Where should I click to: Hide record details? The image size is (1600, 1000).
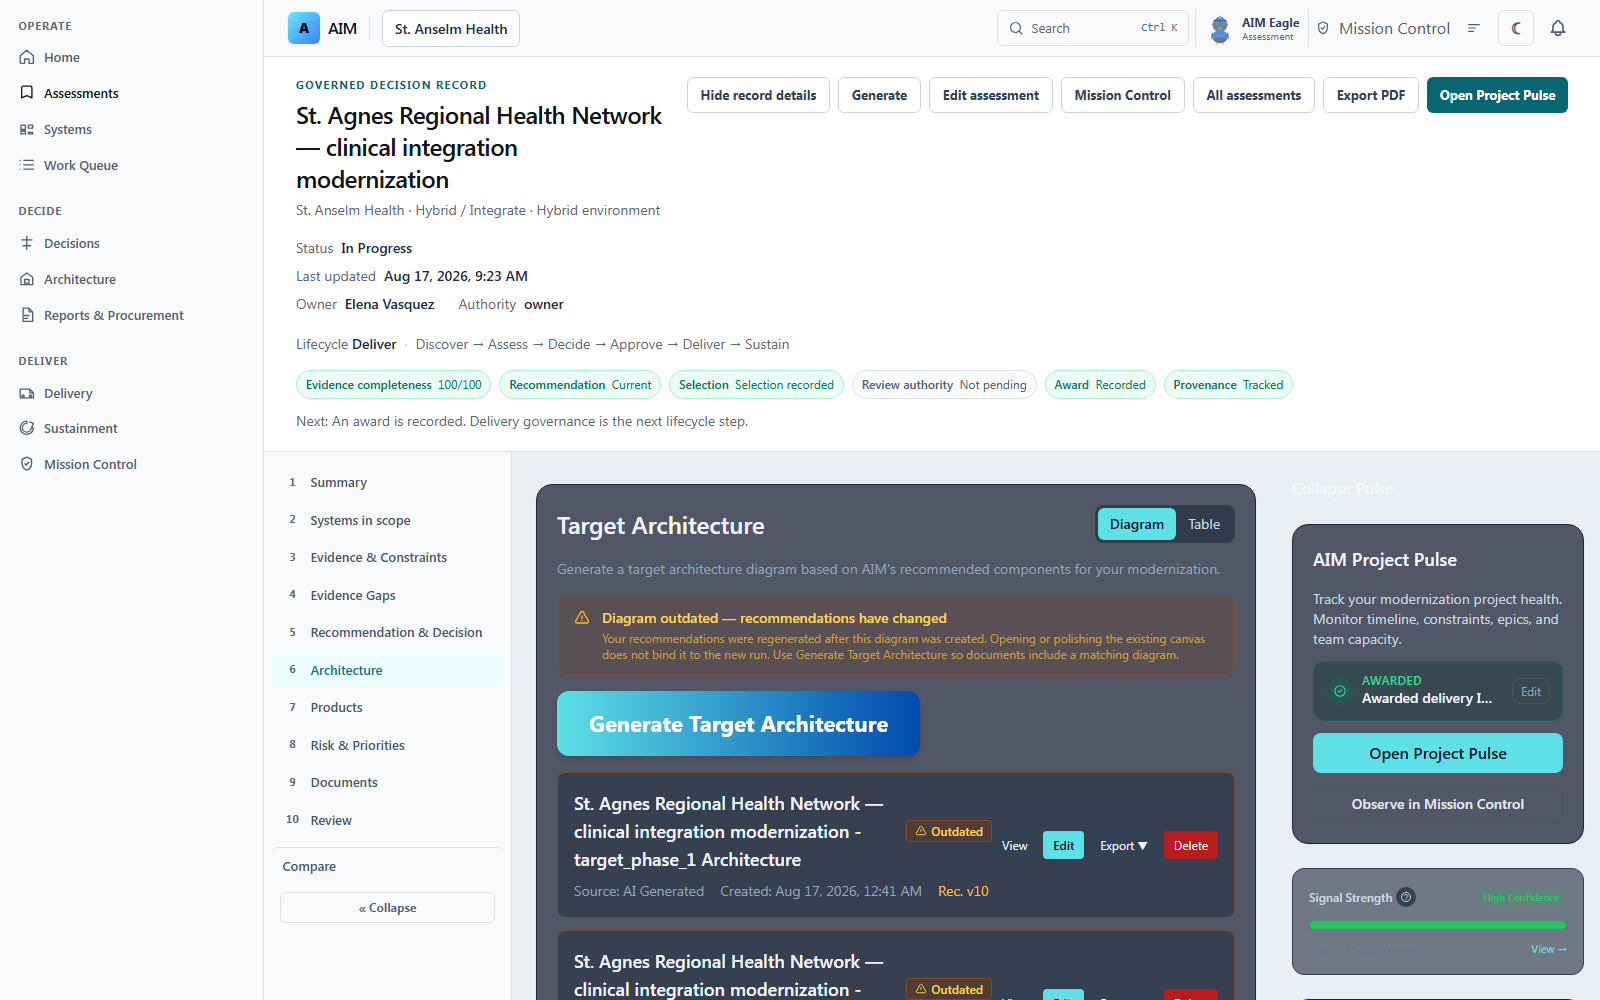[x=758, y=95]
